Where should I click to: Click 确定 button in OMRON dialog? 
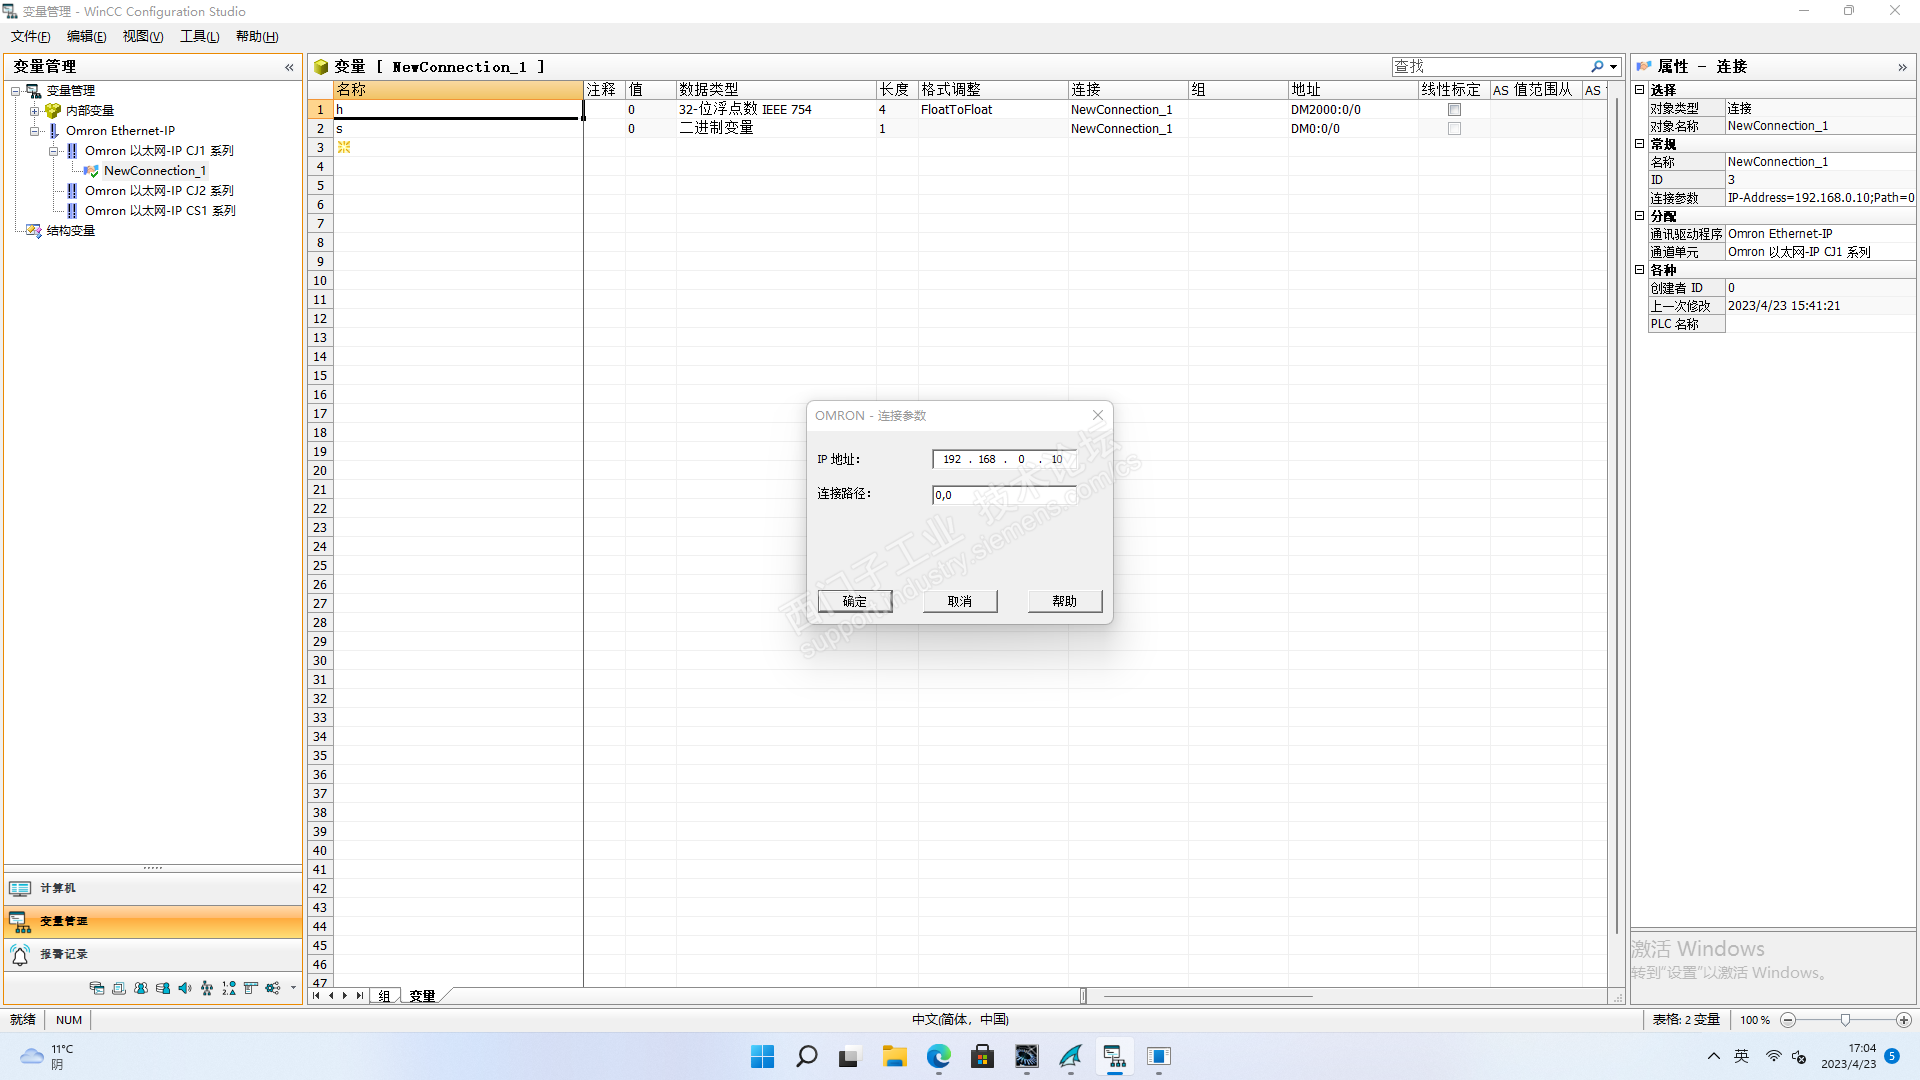coord(854,601)
